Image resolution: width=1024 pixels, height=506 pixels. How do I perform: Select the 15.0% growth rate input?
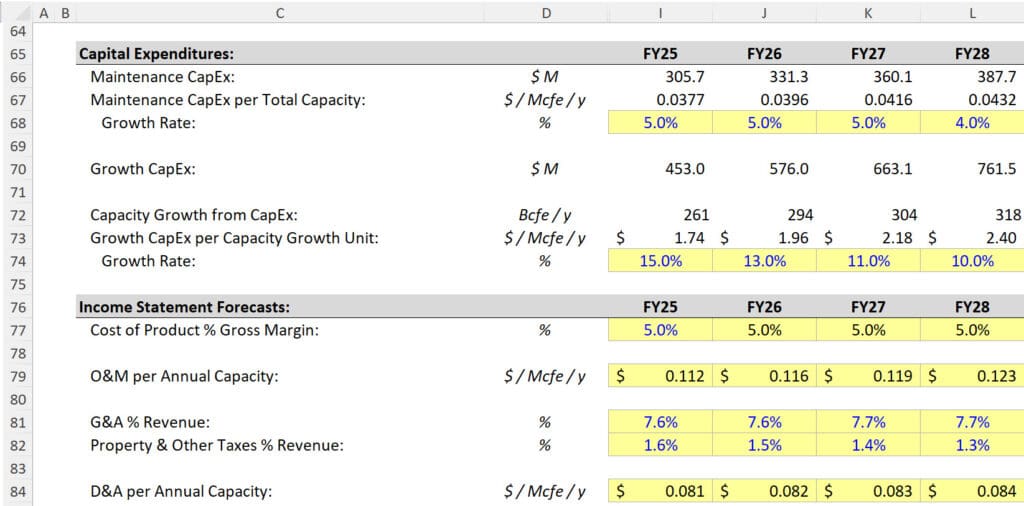660,261
